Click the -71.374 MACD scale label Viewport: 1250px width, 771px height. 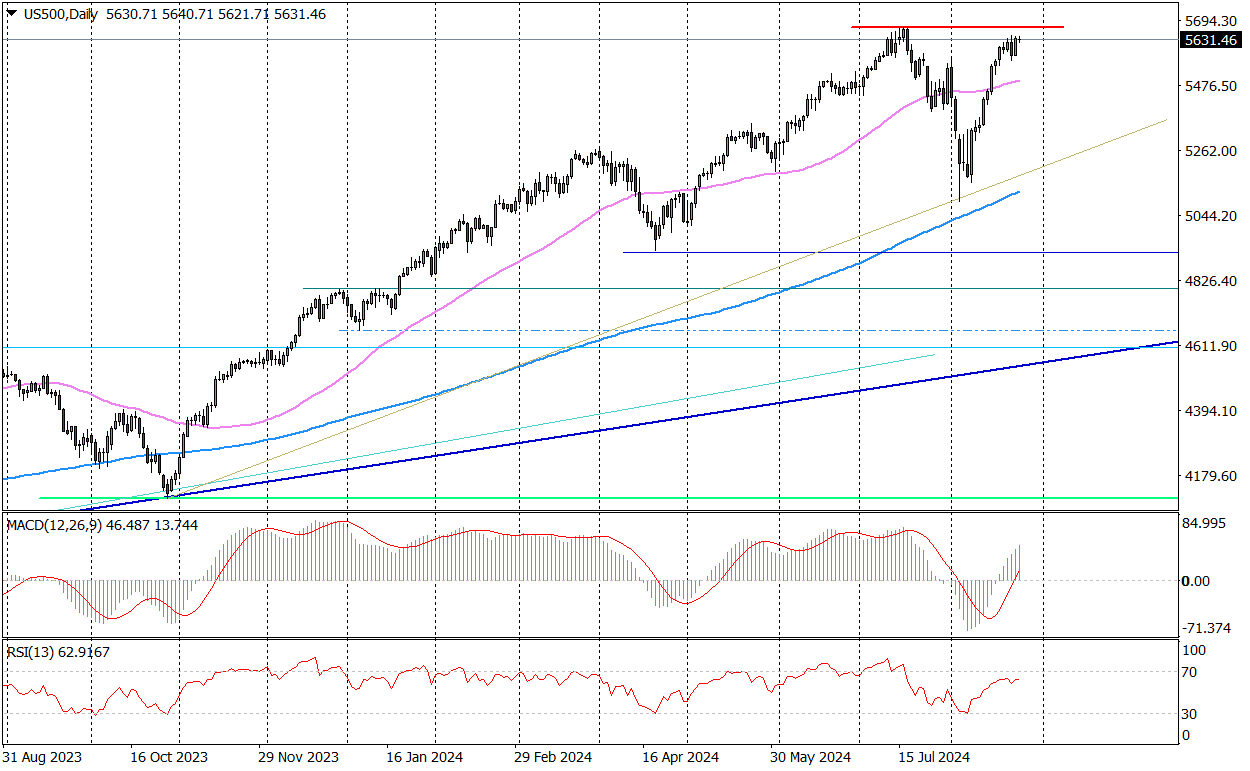(1207, 628)
